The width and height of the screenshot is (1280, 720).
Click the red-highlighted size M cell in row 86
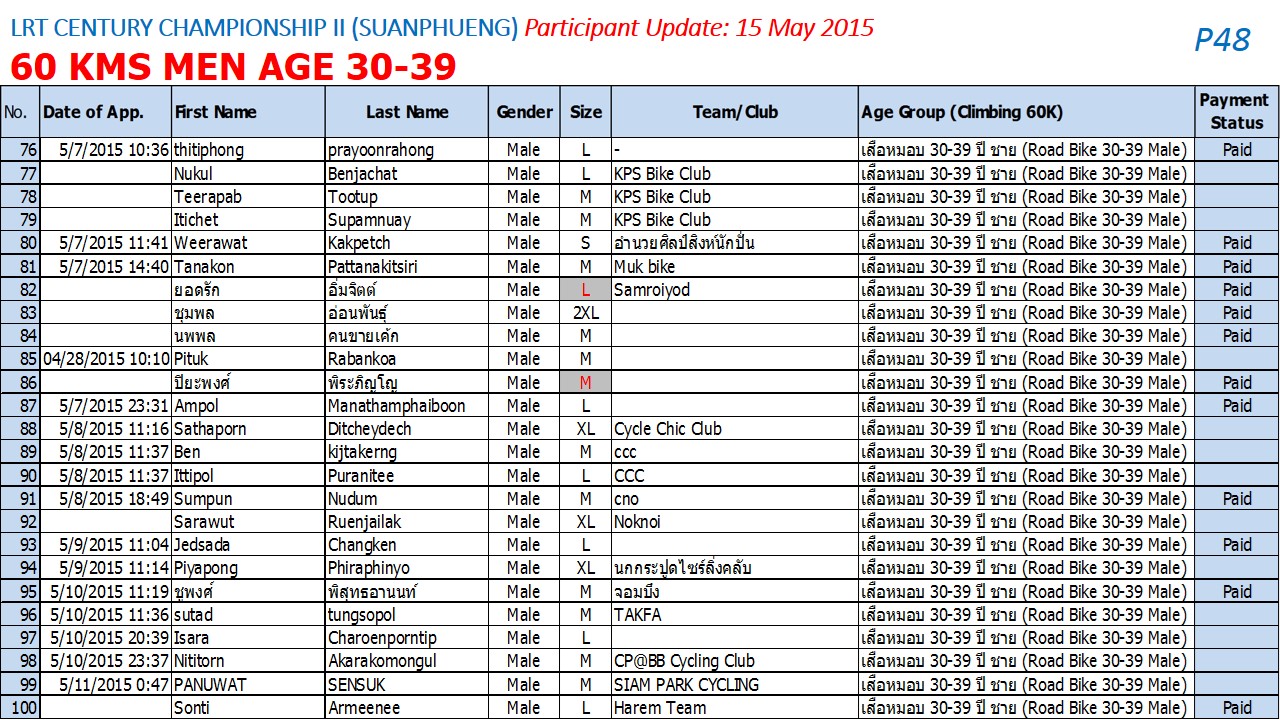pyautogui.click(x=586, y=382)
